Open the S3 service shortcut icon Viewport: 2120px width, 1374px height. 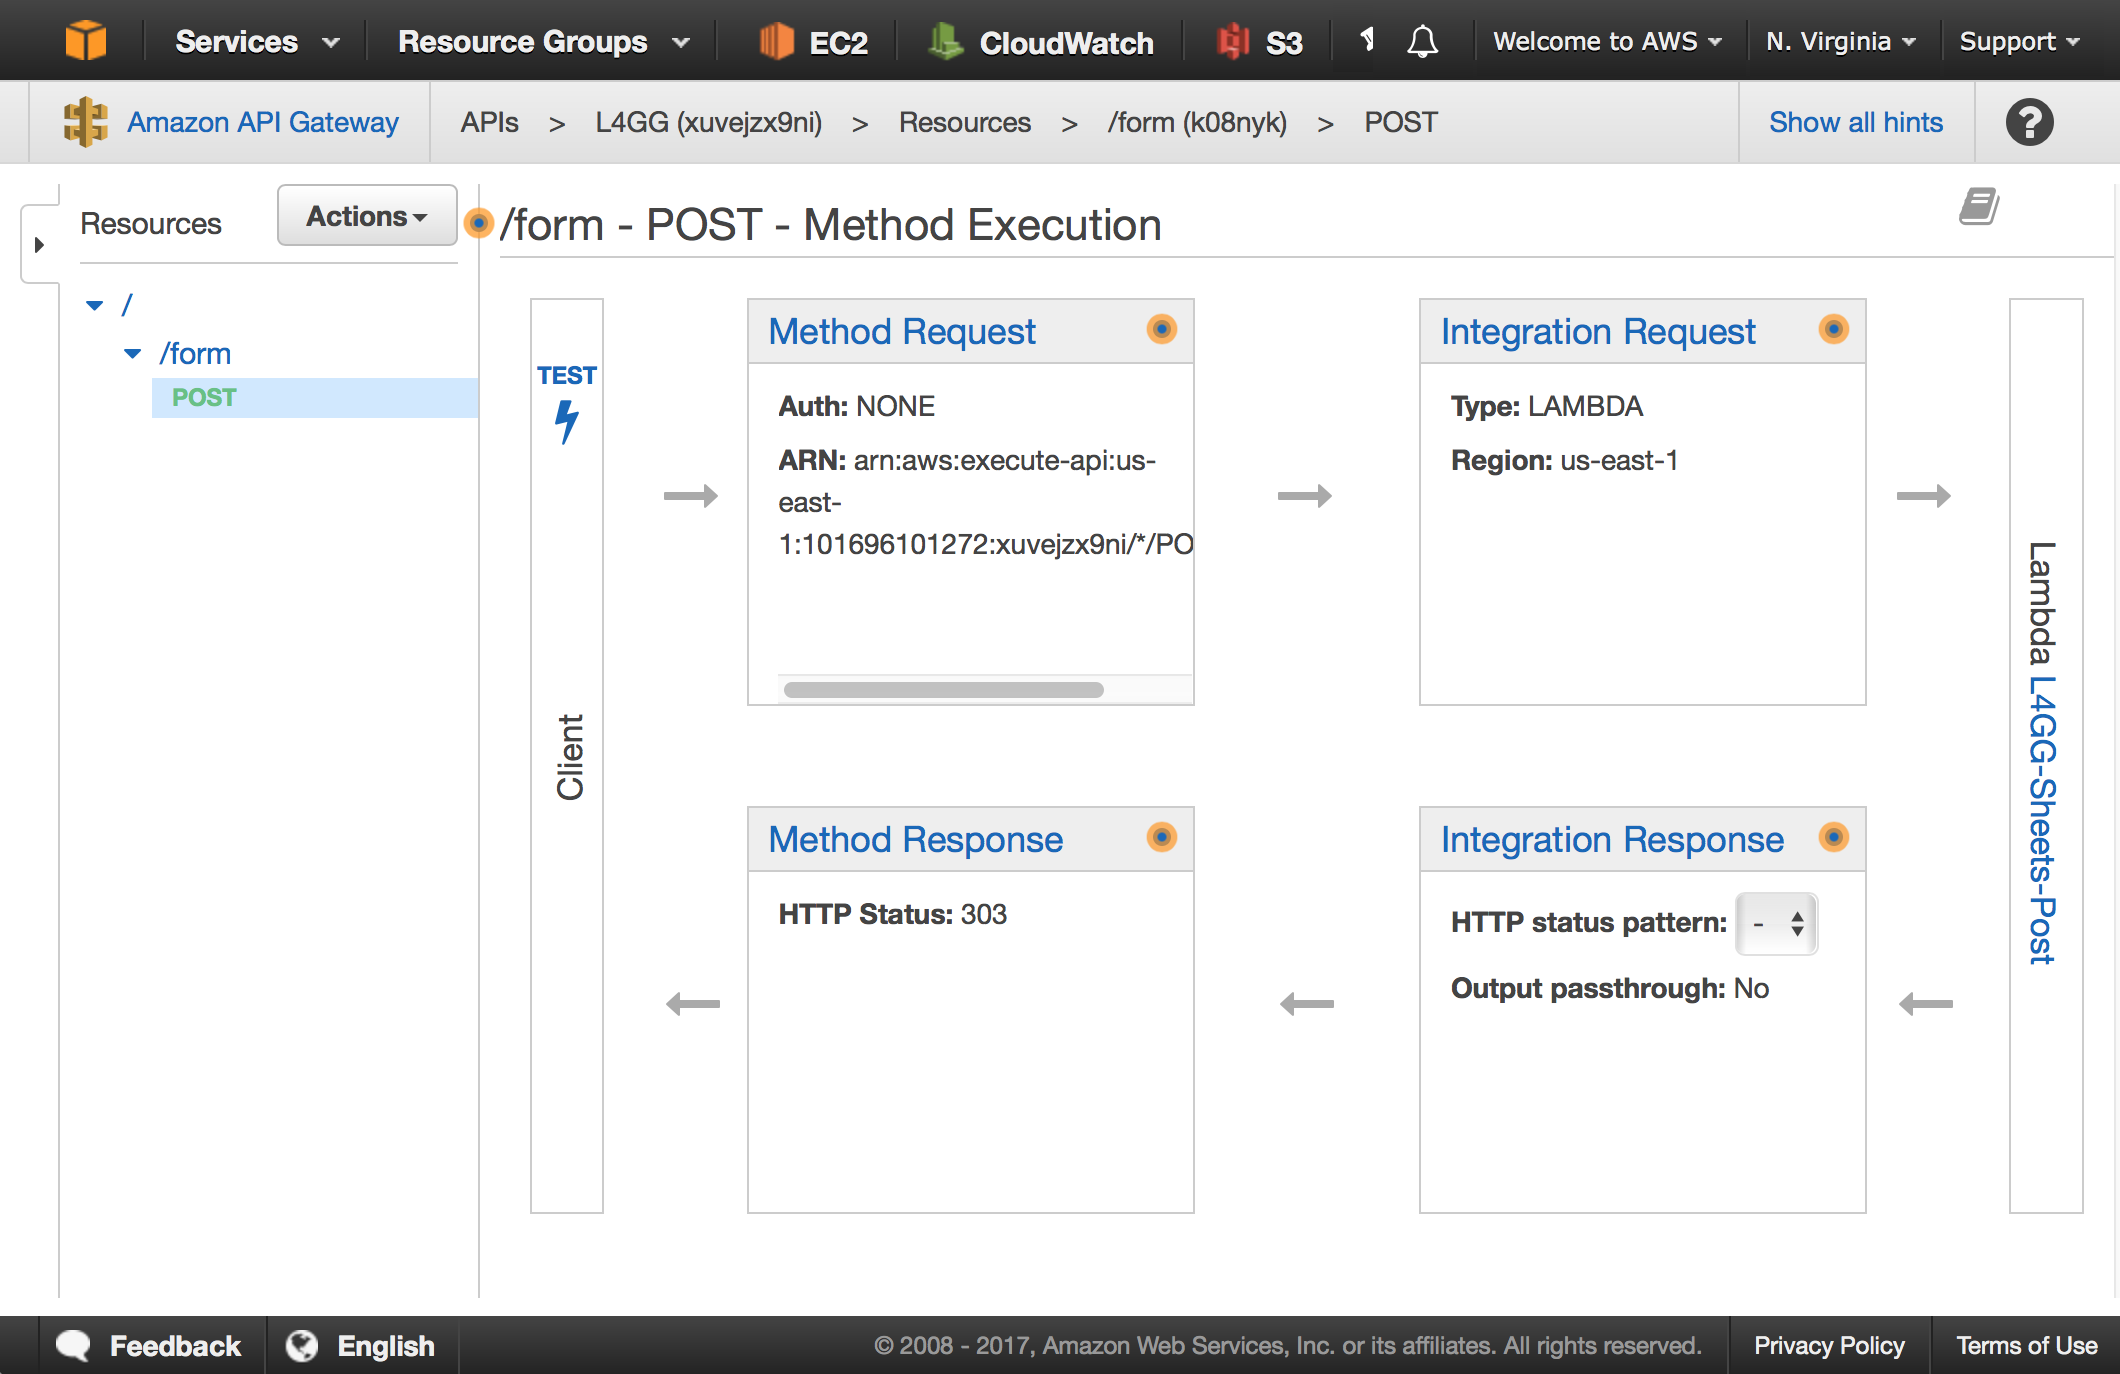(1233, 41)
